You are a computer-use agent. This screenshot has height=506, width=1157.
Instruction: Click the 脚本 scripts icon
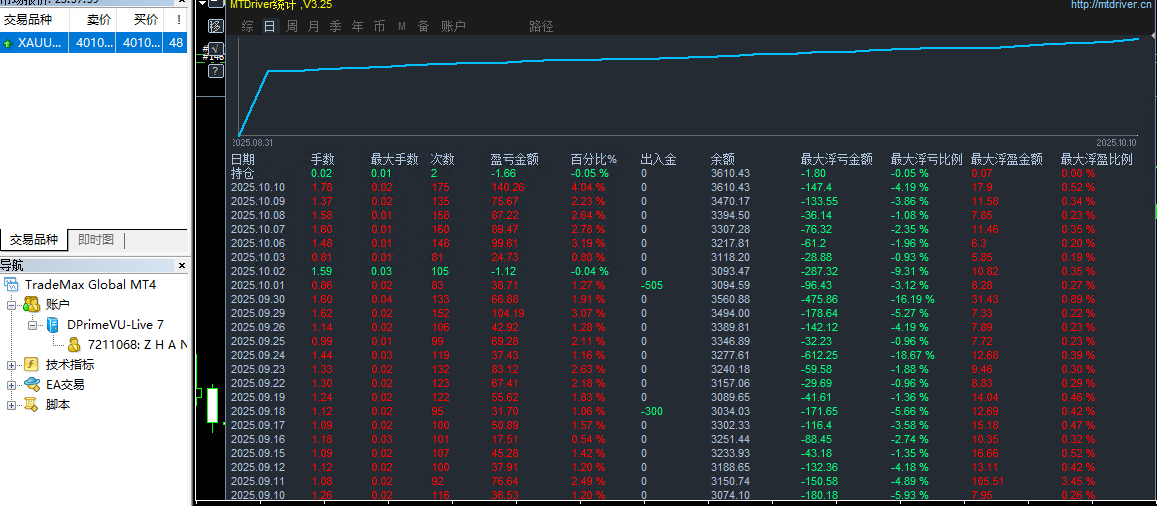click(x=31, y=404)
